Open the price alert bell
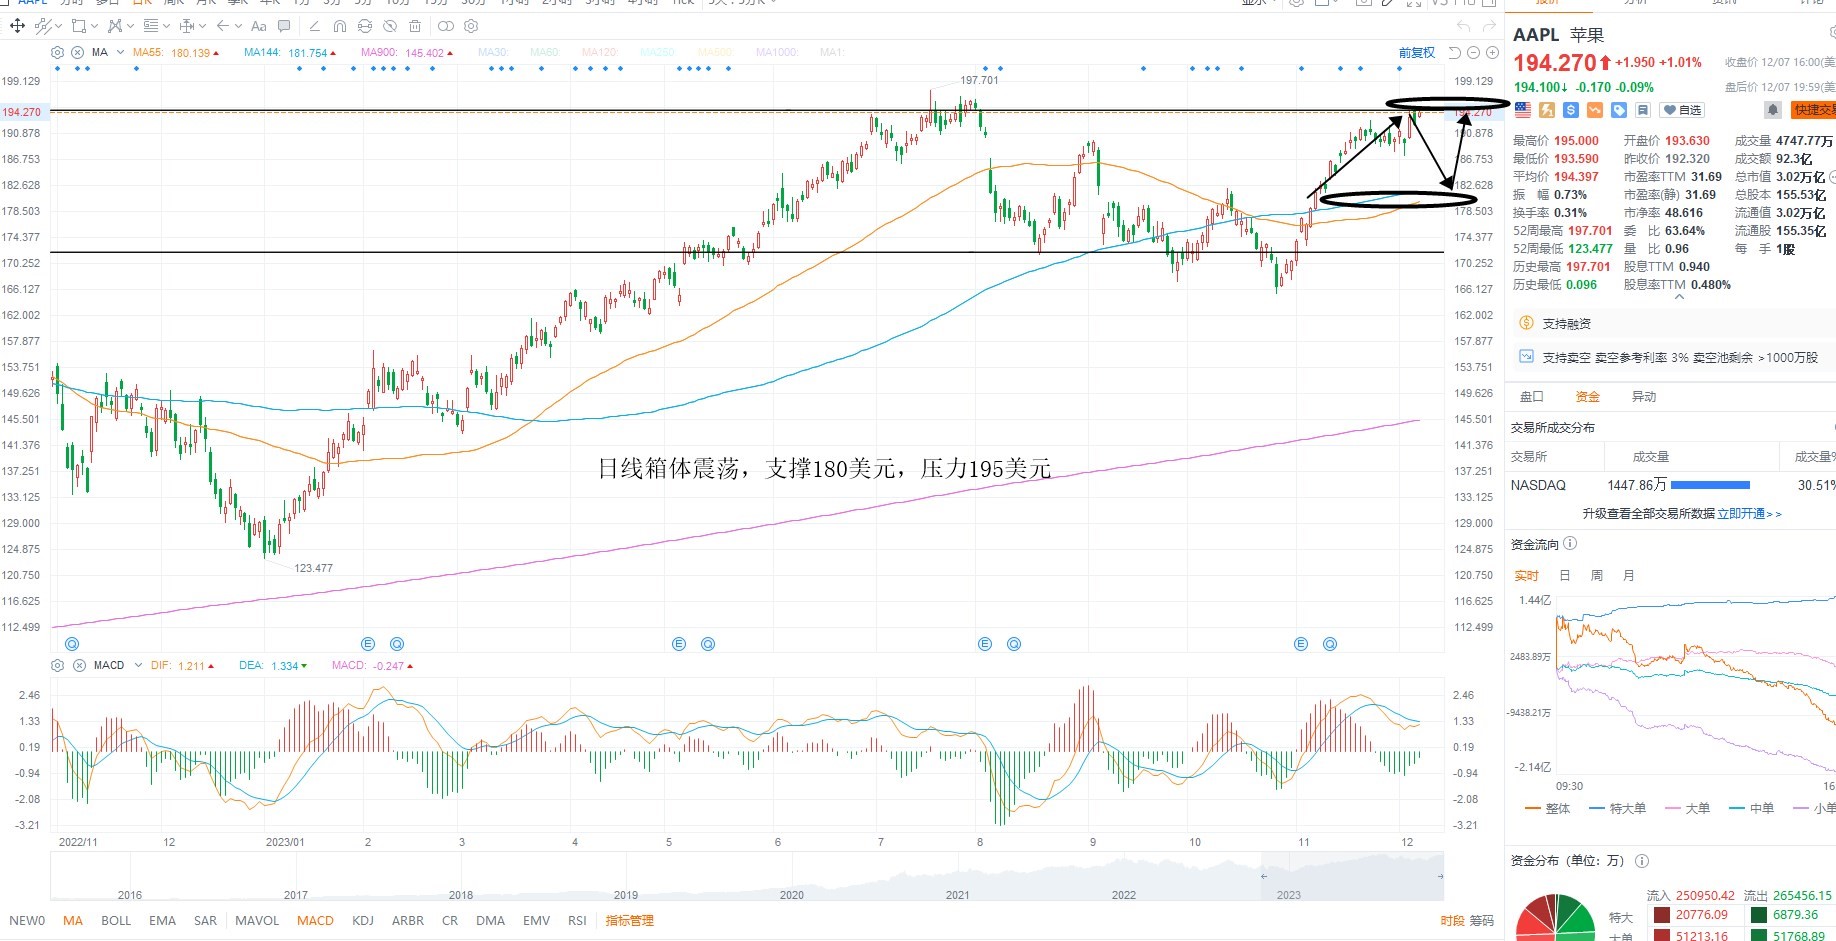1836x941 pixels. coord(1772,110)
